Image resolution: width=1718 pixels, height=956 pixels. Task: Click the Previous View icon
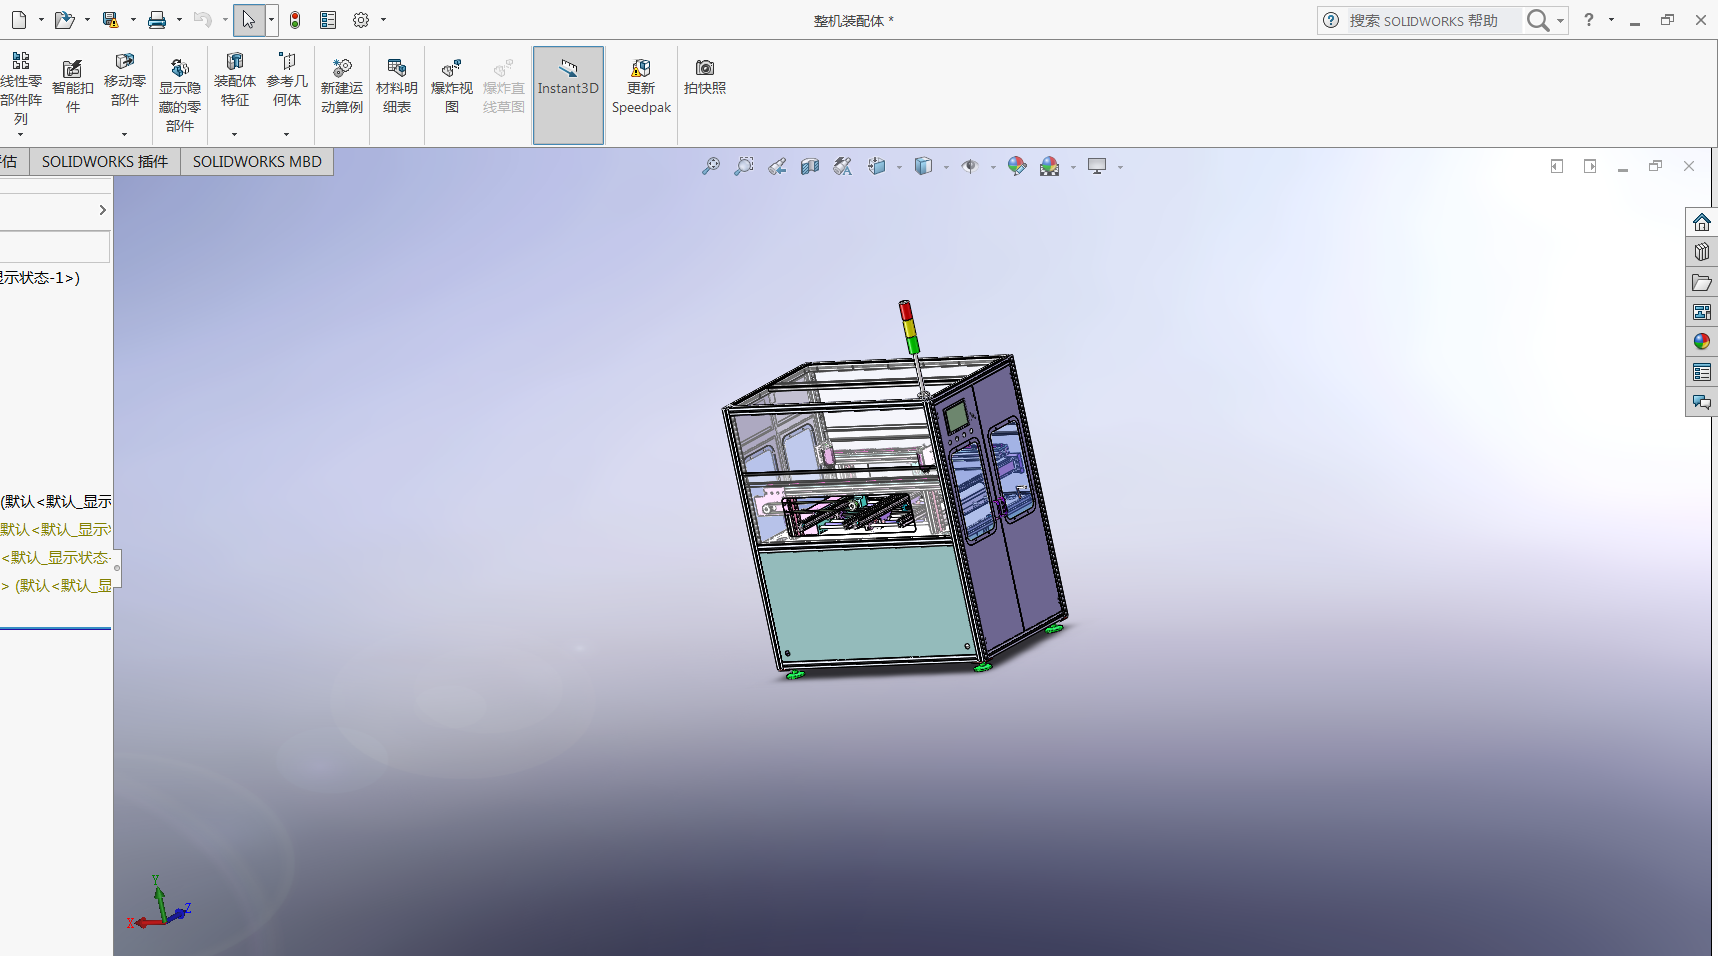777,167
